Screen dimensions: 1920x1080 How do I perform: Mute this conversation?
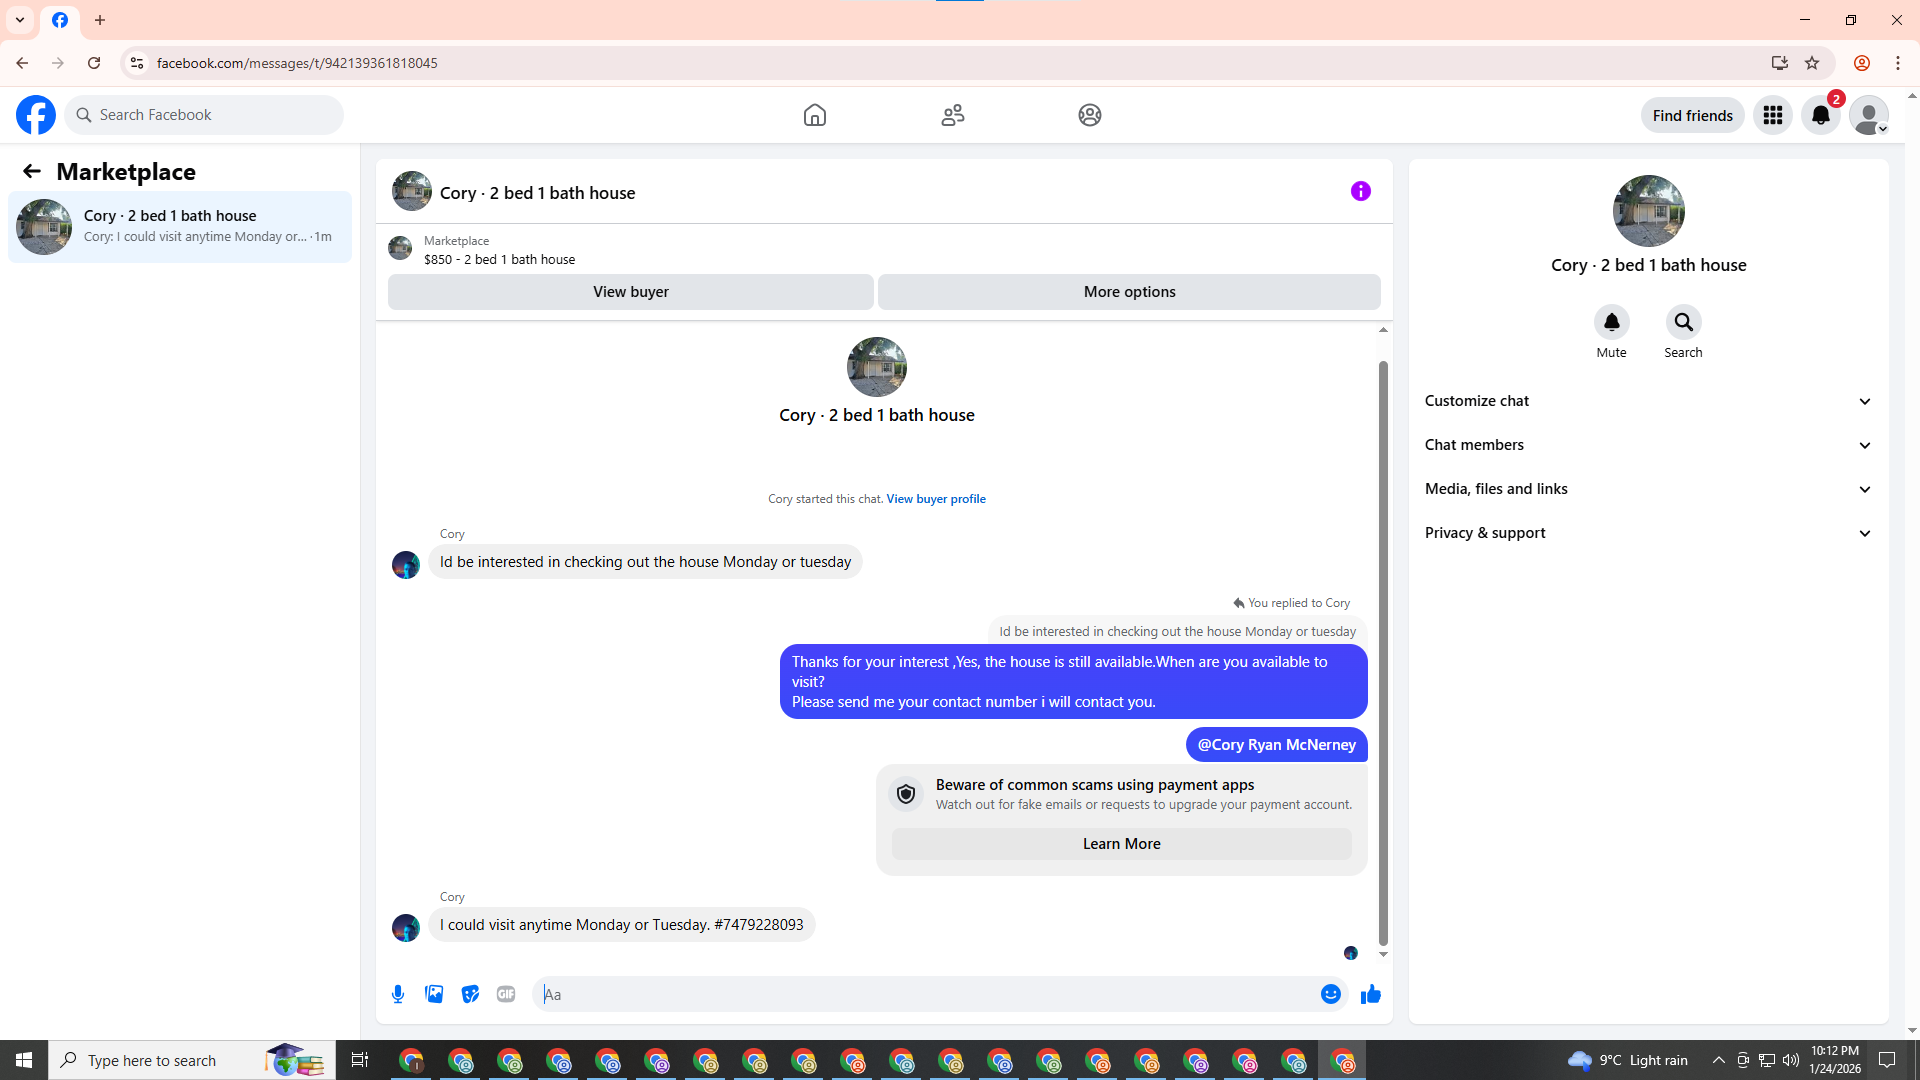coord(1611,323)
